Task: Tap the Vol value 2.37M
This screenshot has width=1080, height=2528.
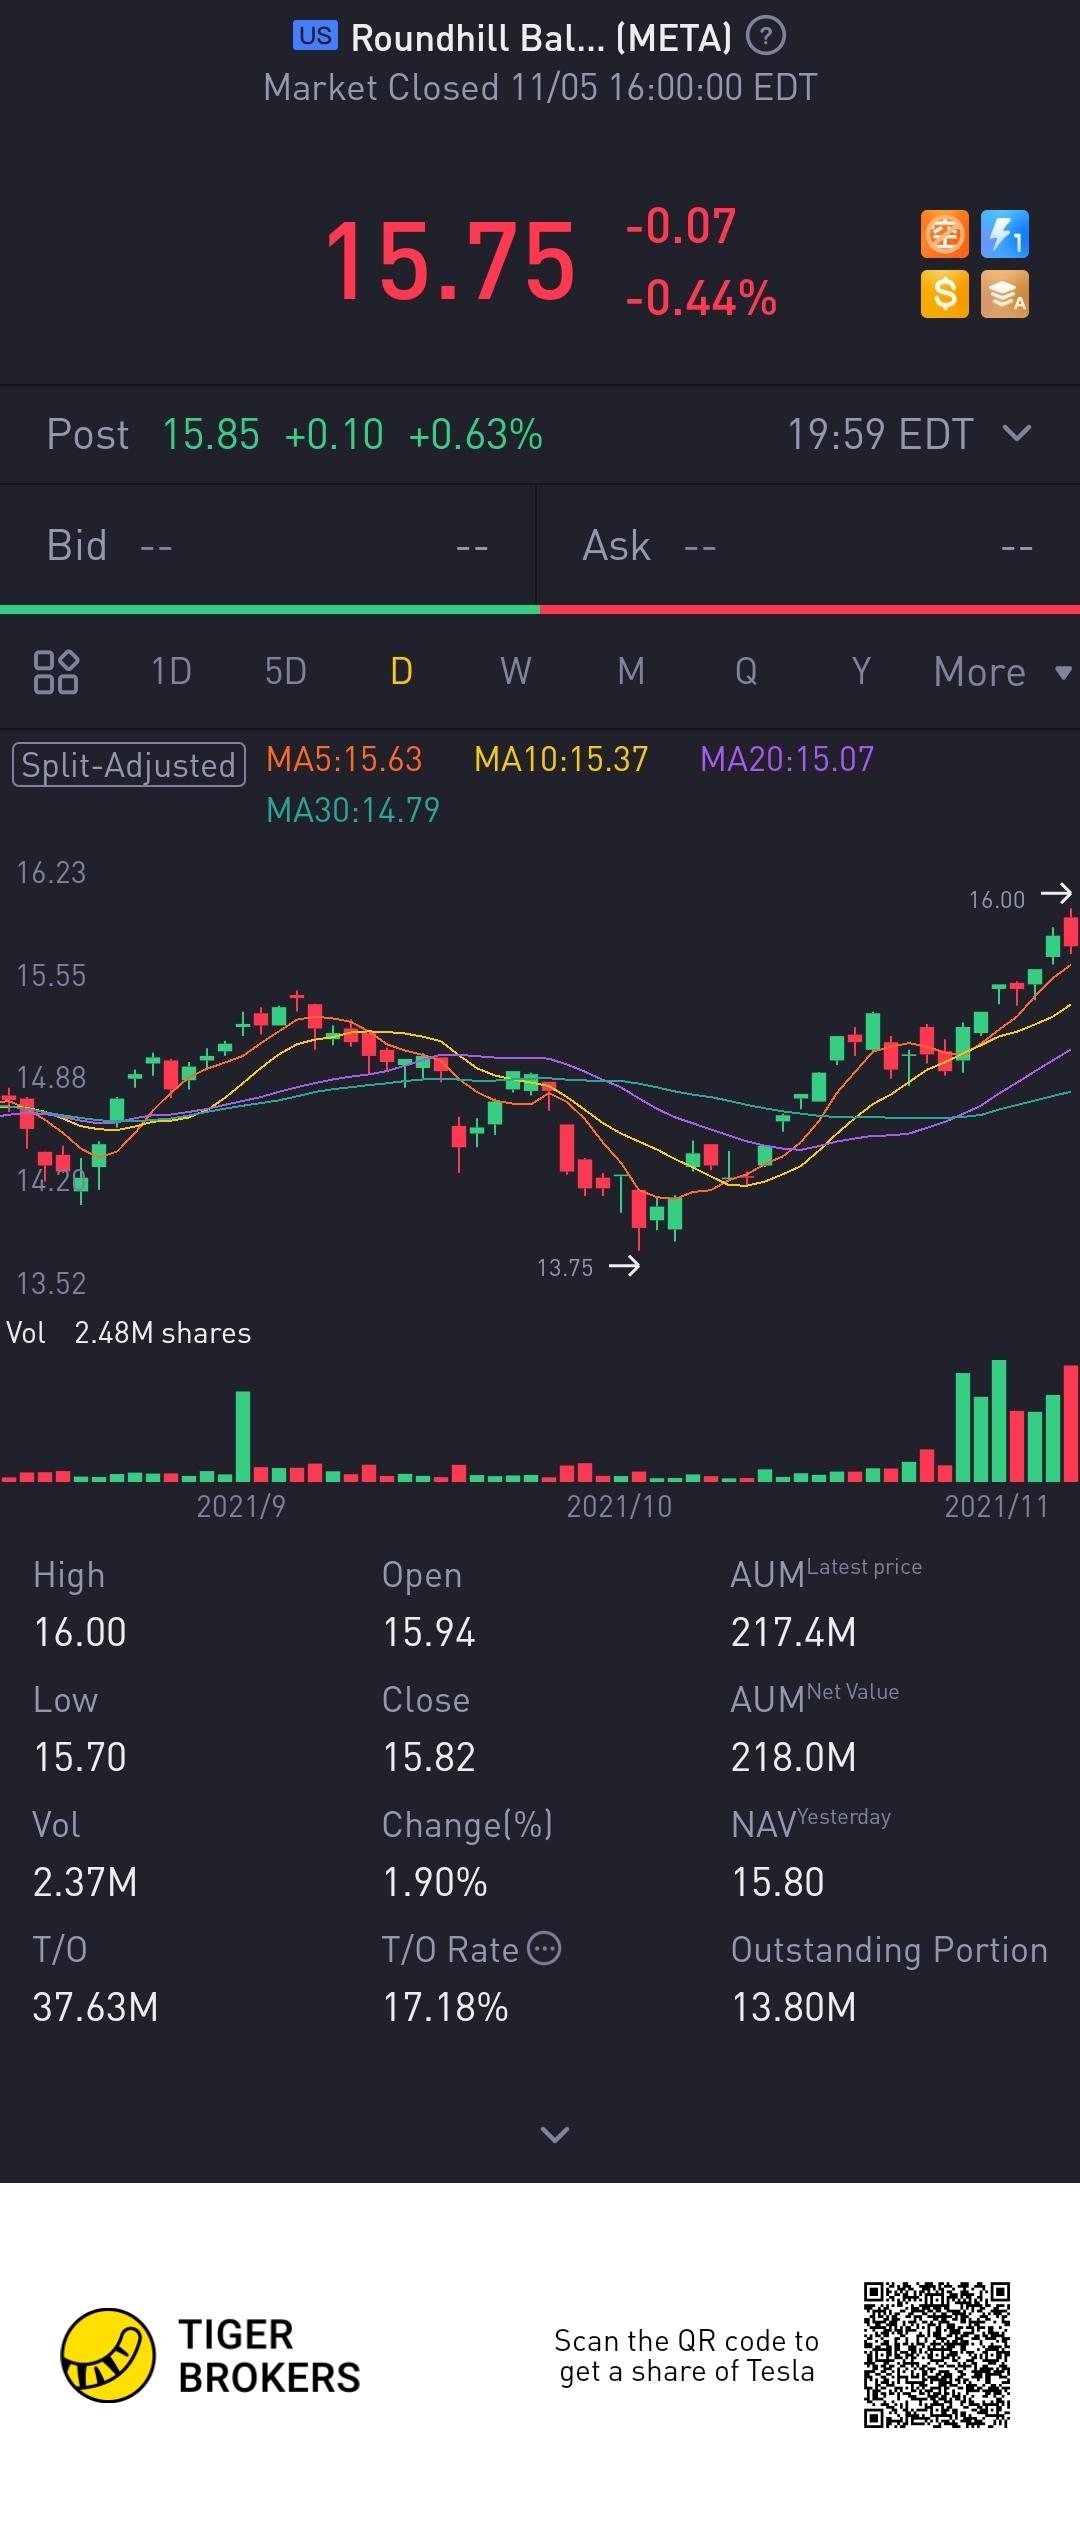Action: (x=85, y=1882)
